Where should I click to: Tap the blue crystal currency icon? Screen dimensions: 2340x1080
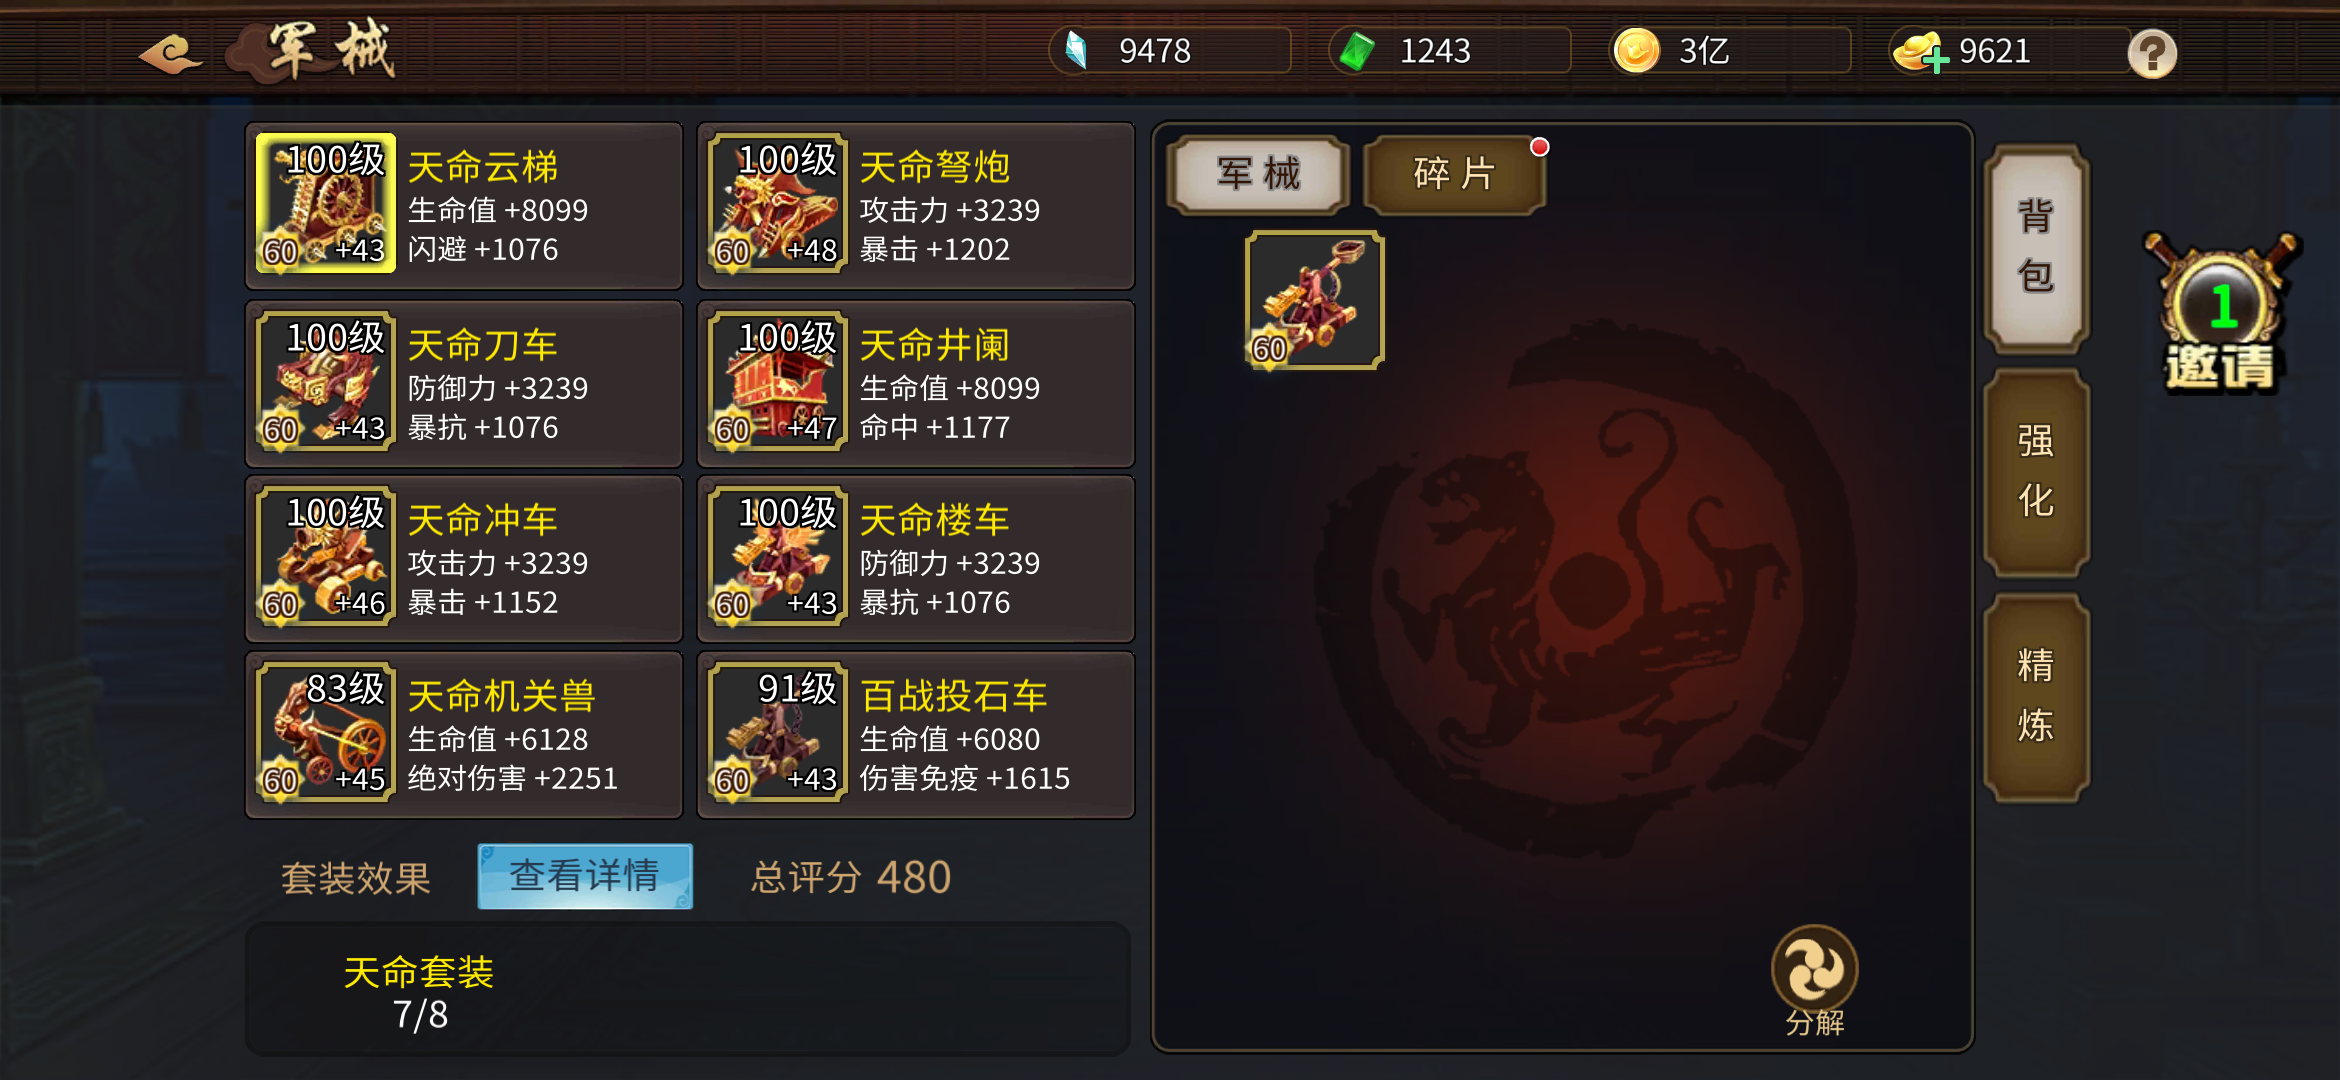click(x=1076, y=50)
